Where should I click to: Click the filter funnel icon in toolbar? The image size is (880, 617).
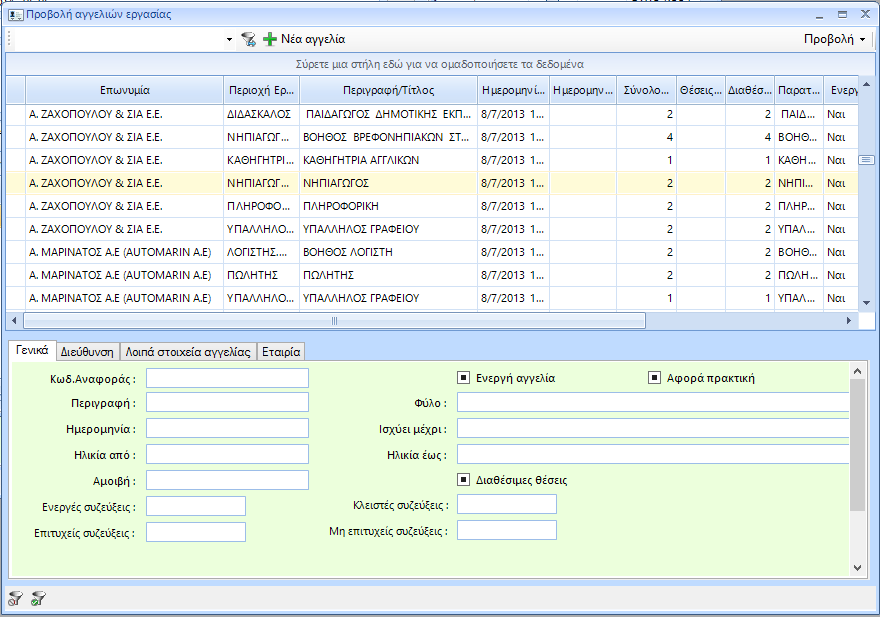click(248, 40)
